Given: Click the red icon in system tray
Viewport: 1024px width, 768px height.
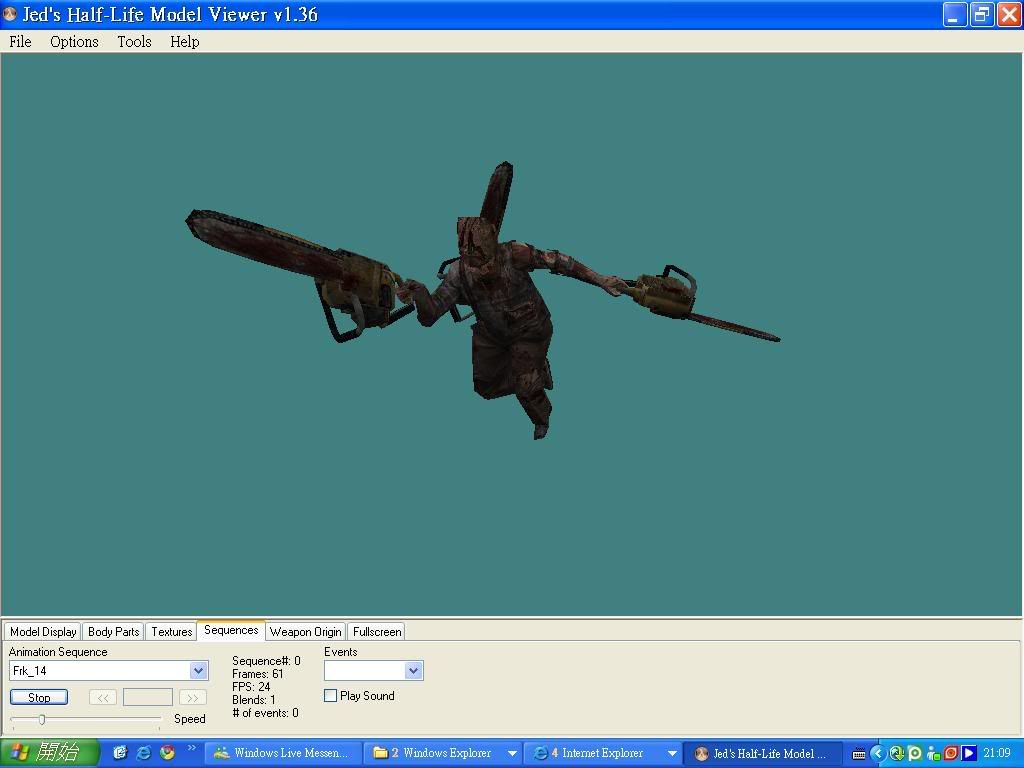Looking at the screenshot, I should tap(951, 753).
